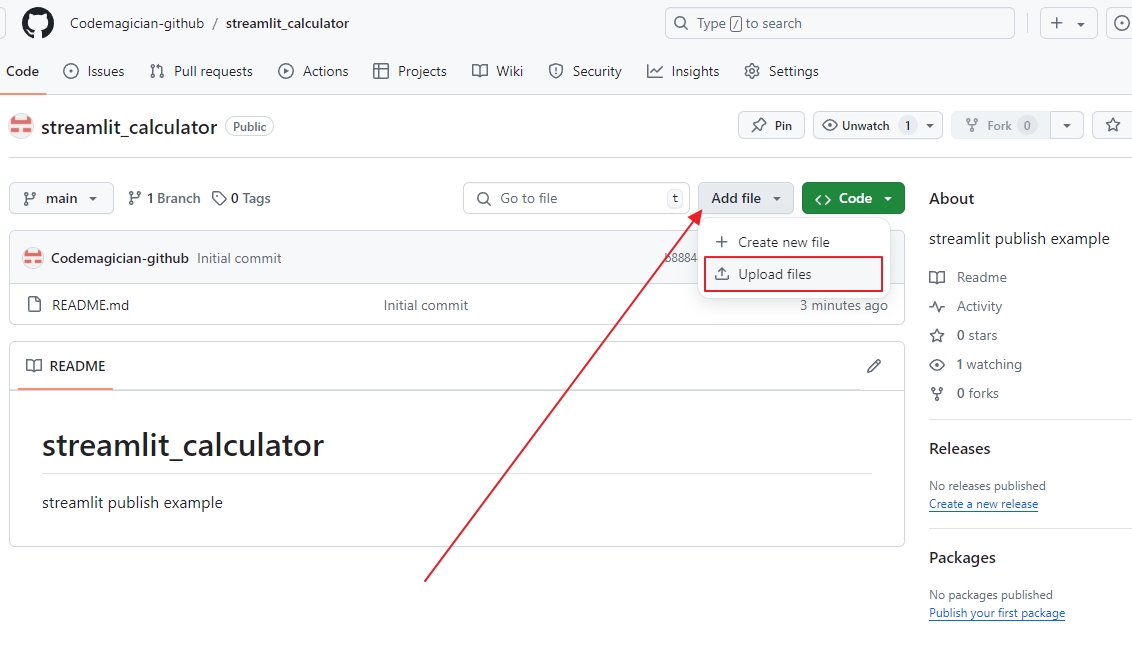Viewport: 1132px width, 661px height.
Task: Click the '3 minutes ago' timestamp
Action: pyautogui.click(x=843, y=305)
